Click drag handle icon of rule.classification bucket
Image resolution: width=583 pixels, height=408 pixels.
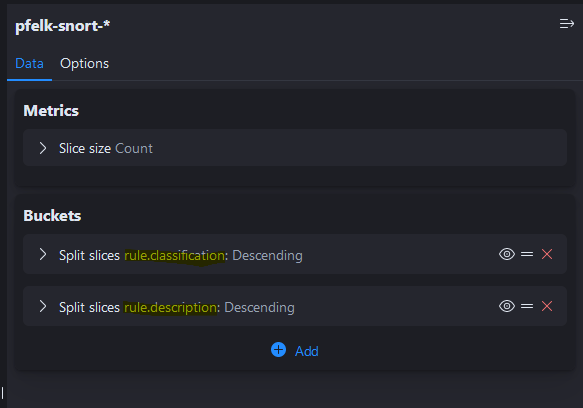coord(527,254)
